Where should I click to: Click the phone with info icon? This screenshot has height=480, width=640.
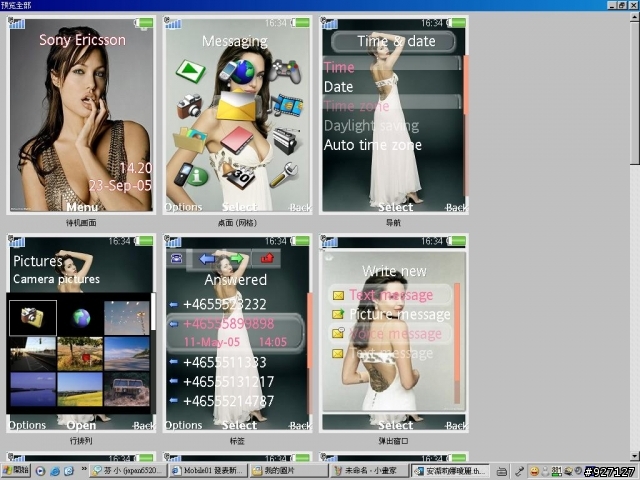191,175
